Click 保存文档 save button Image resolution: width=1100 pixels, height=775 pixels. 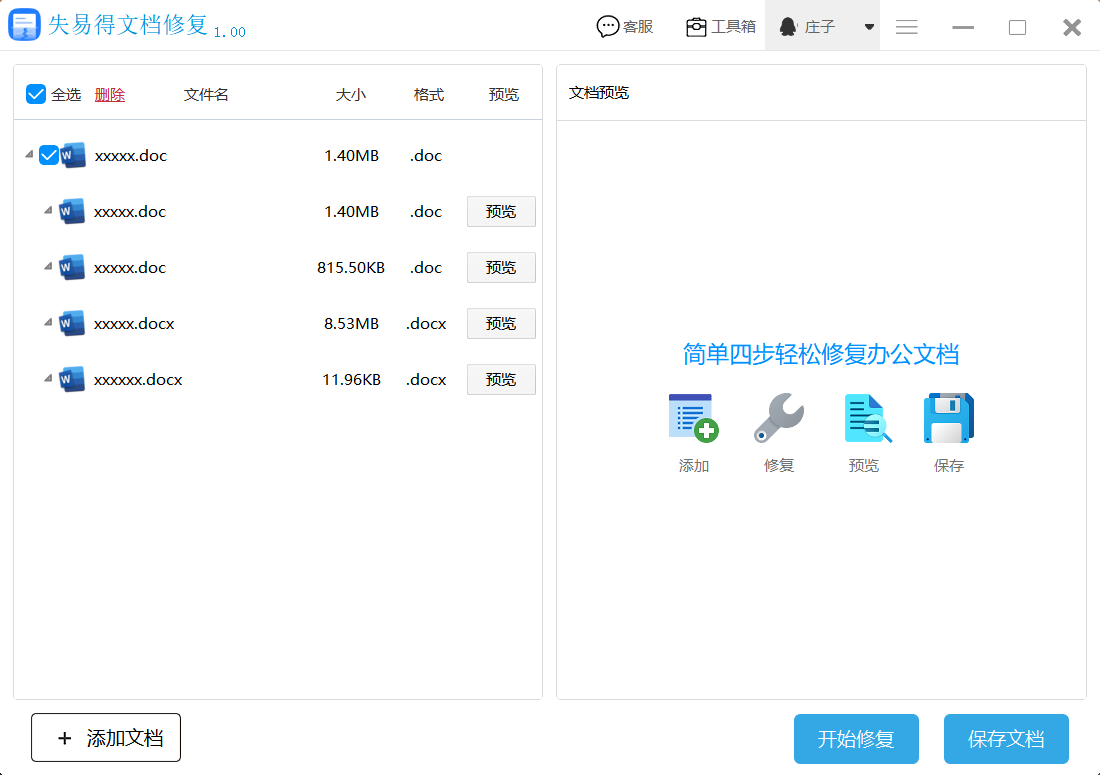[x=1006, y=739]
